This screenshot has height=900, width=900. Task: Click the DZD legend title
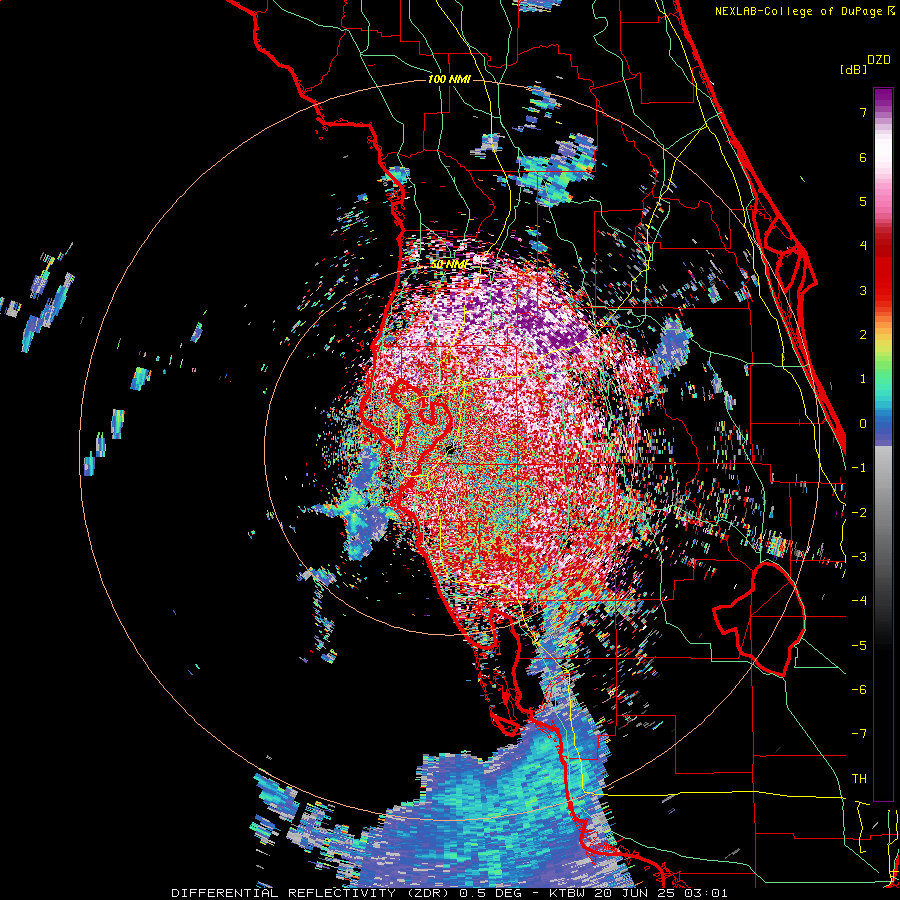(x=879, y=60)
